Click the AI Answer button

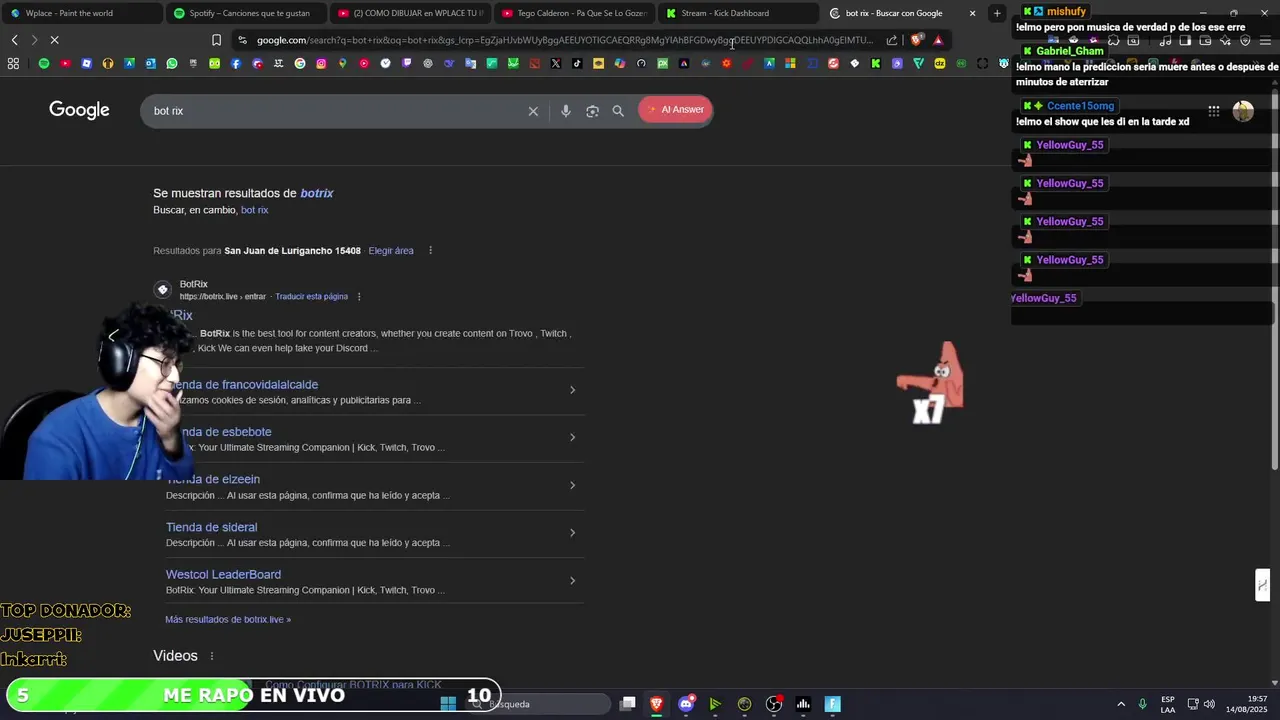[676, 110]
